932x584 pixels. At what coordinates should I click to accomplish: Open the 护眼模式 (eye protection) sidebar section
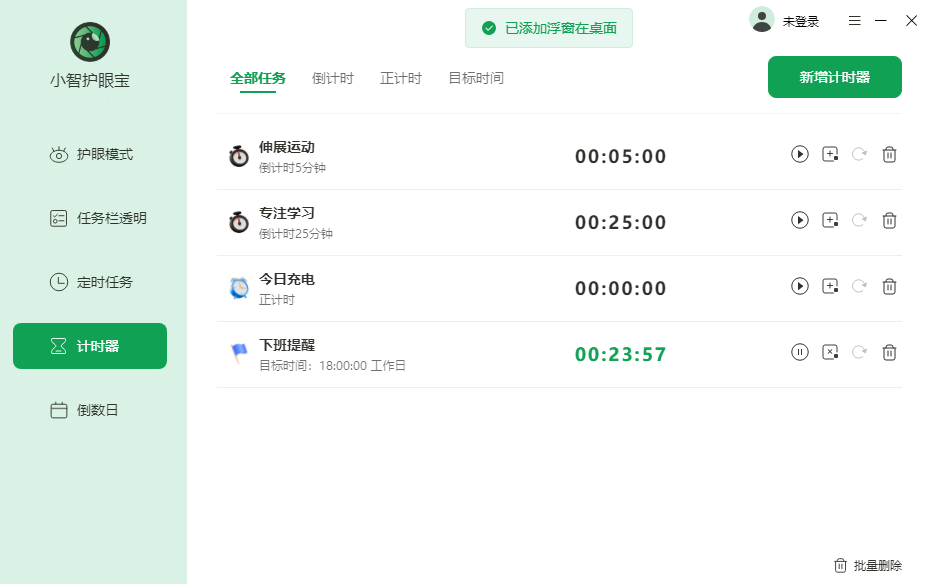pyautogui.click(x=89, y=155)
